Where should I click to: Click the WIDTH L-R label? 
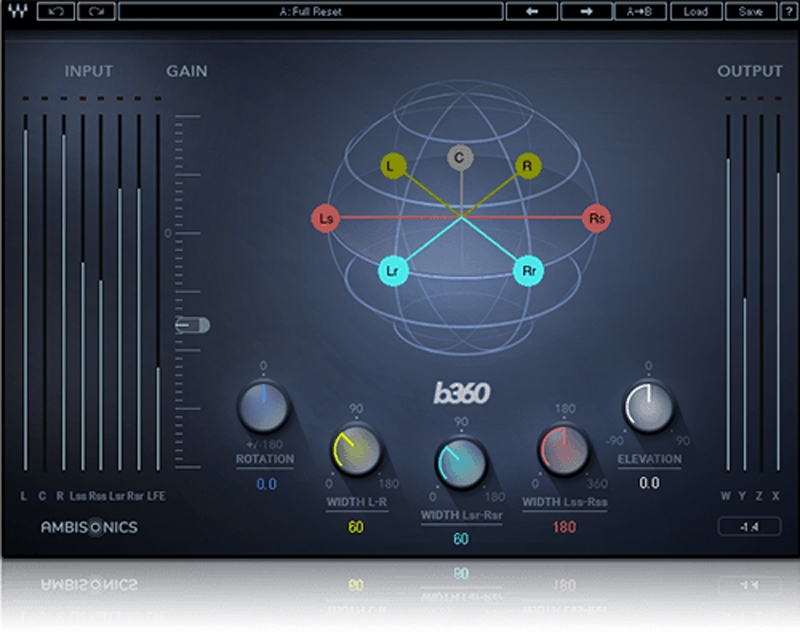357,502
